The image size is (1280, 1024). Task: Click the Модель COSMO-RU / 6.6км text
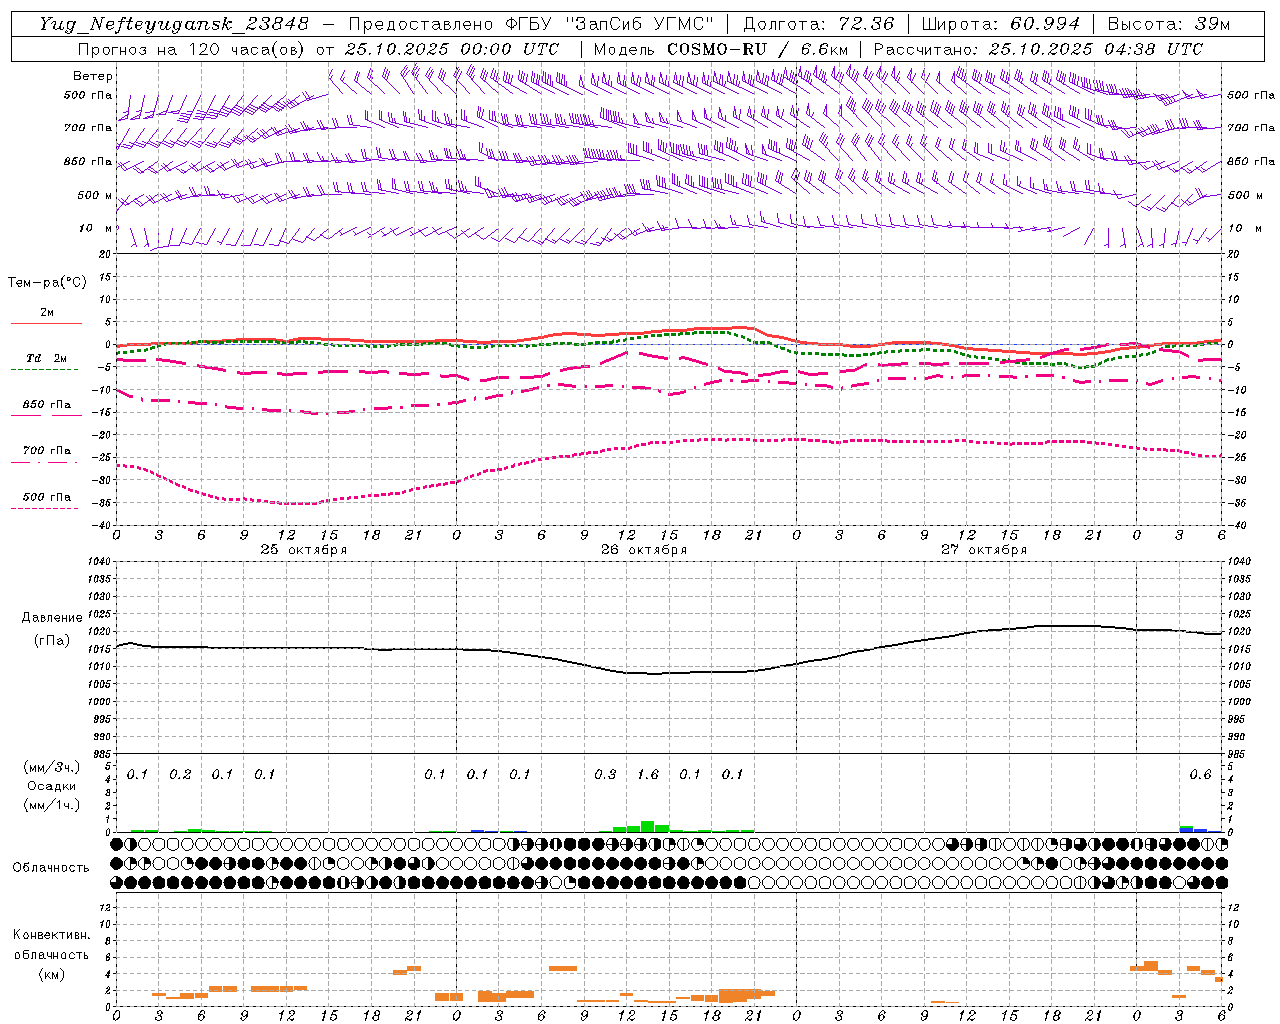[720, 49]
